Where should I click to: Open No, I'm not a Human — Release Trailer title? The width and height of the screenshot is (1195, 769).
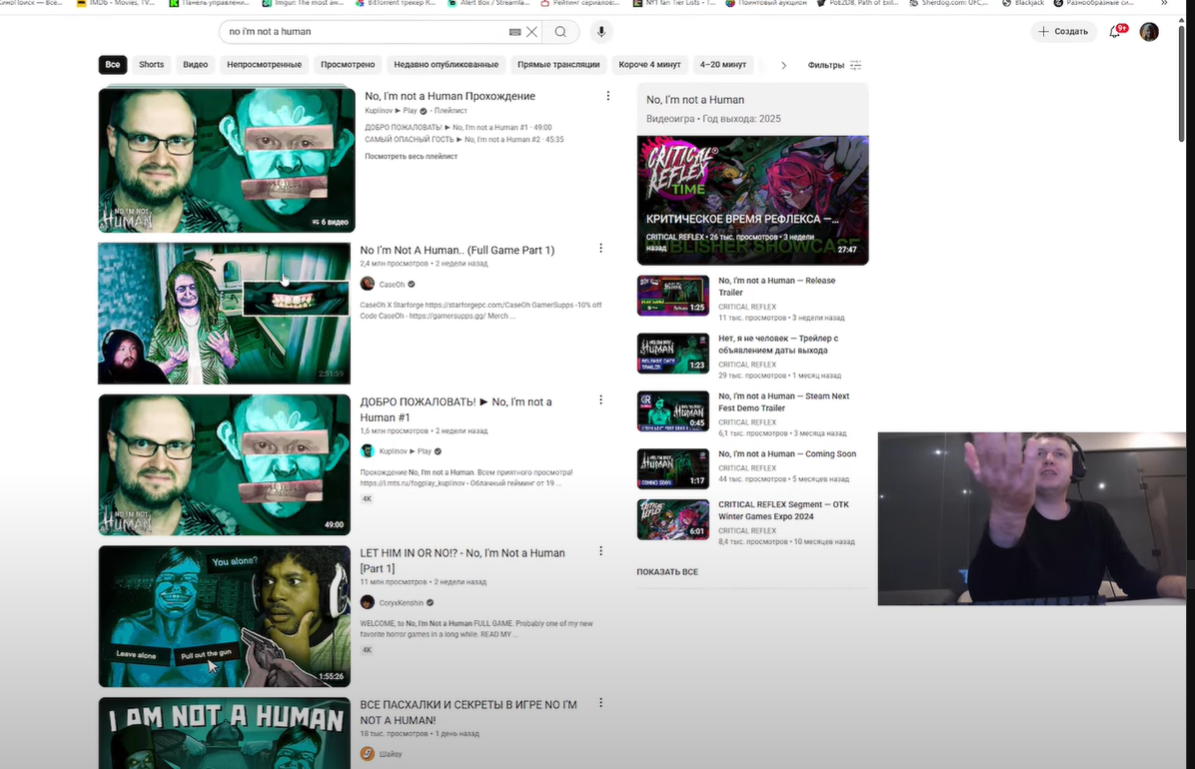click(777, 287)
